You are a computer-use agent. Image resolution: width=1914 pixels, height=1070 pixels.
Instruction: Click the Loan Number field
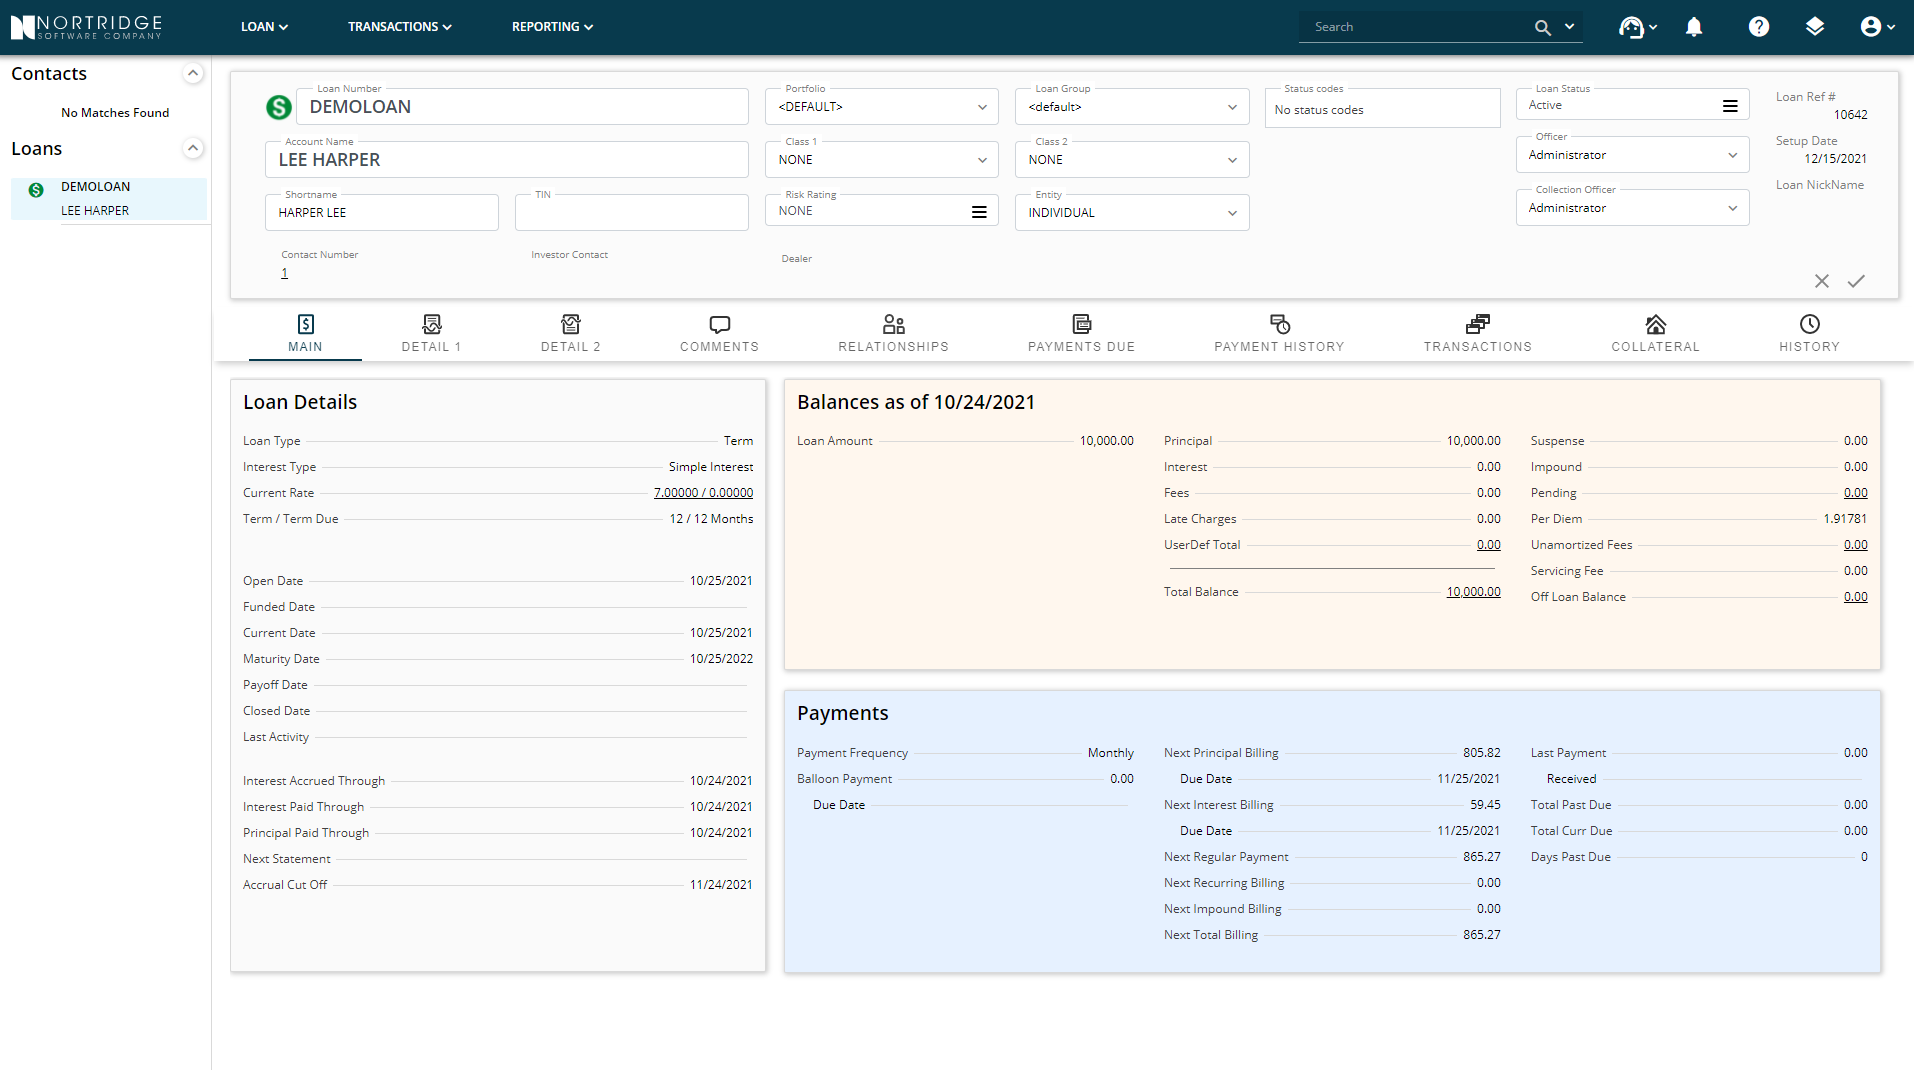click(x=522, y=107)
